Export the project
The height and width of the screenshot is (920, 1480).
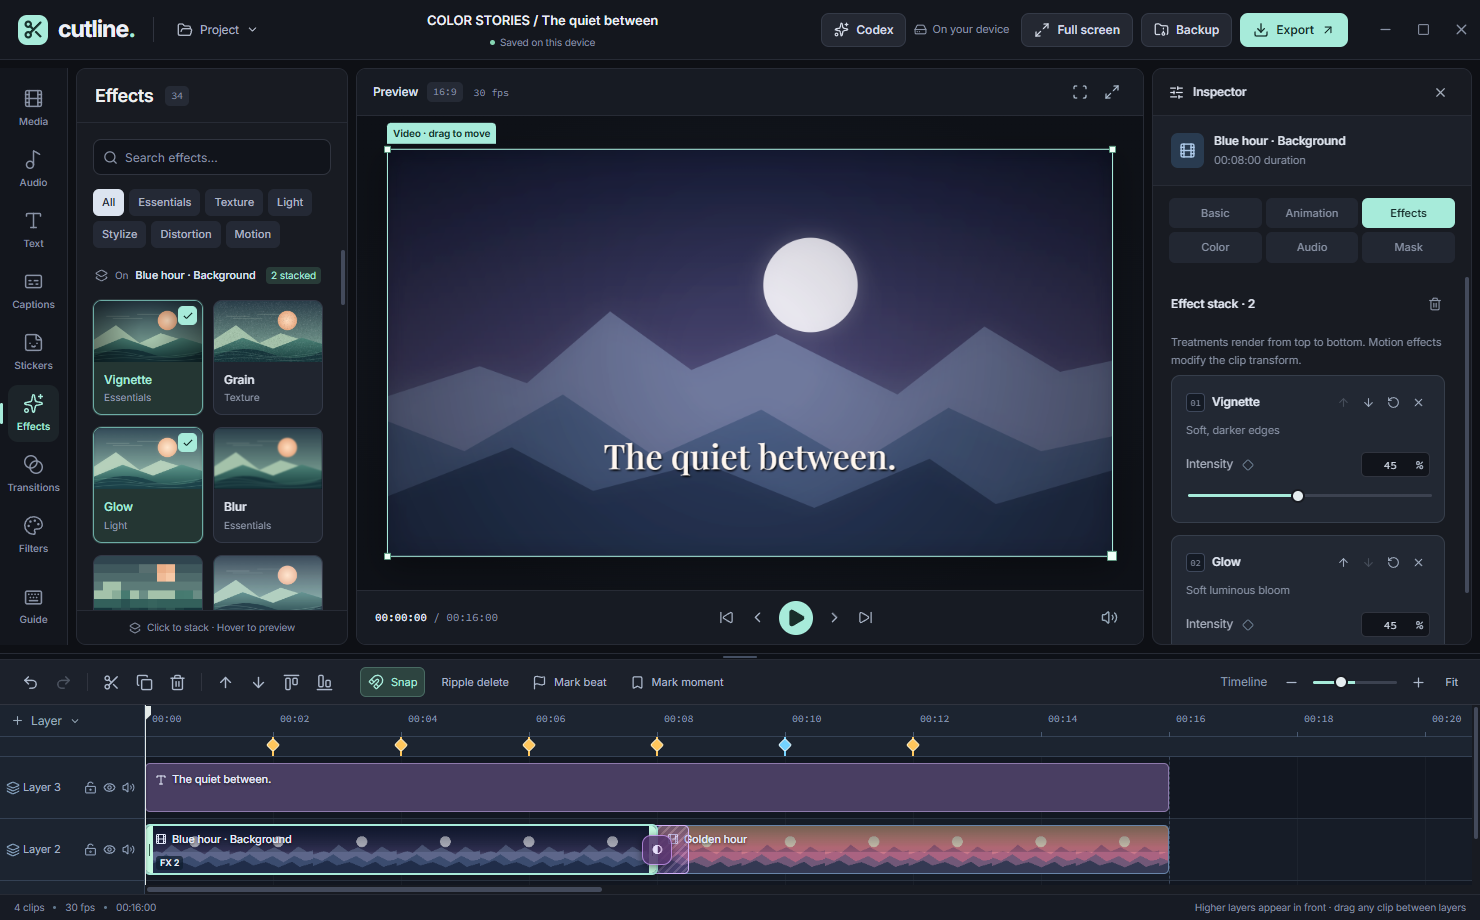[1294, 30]
